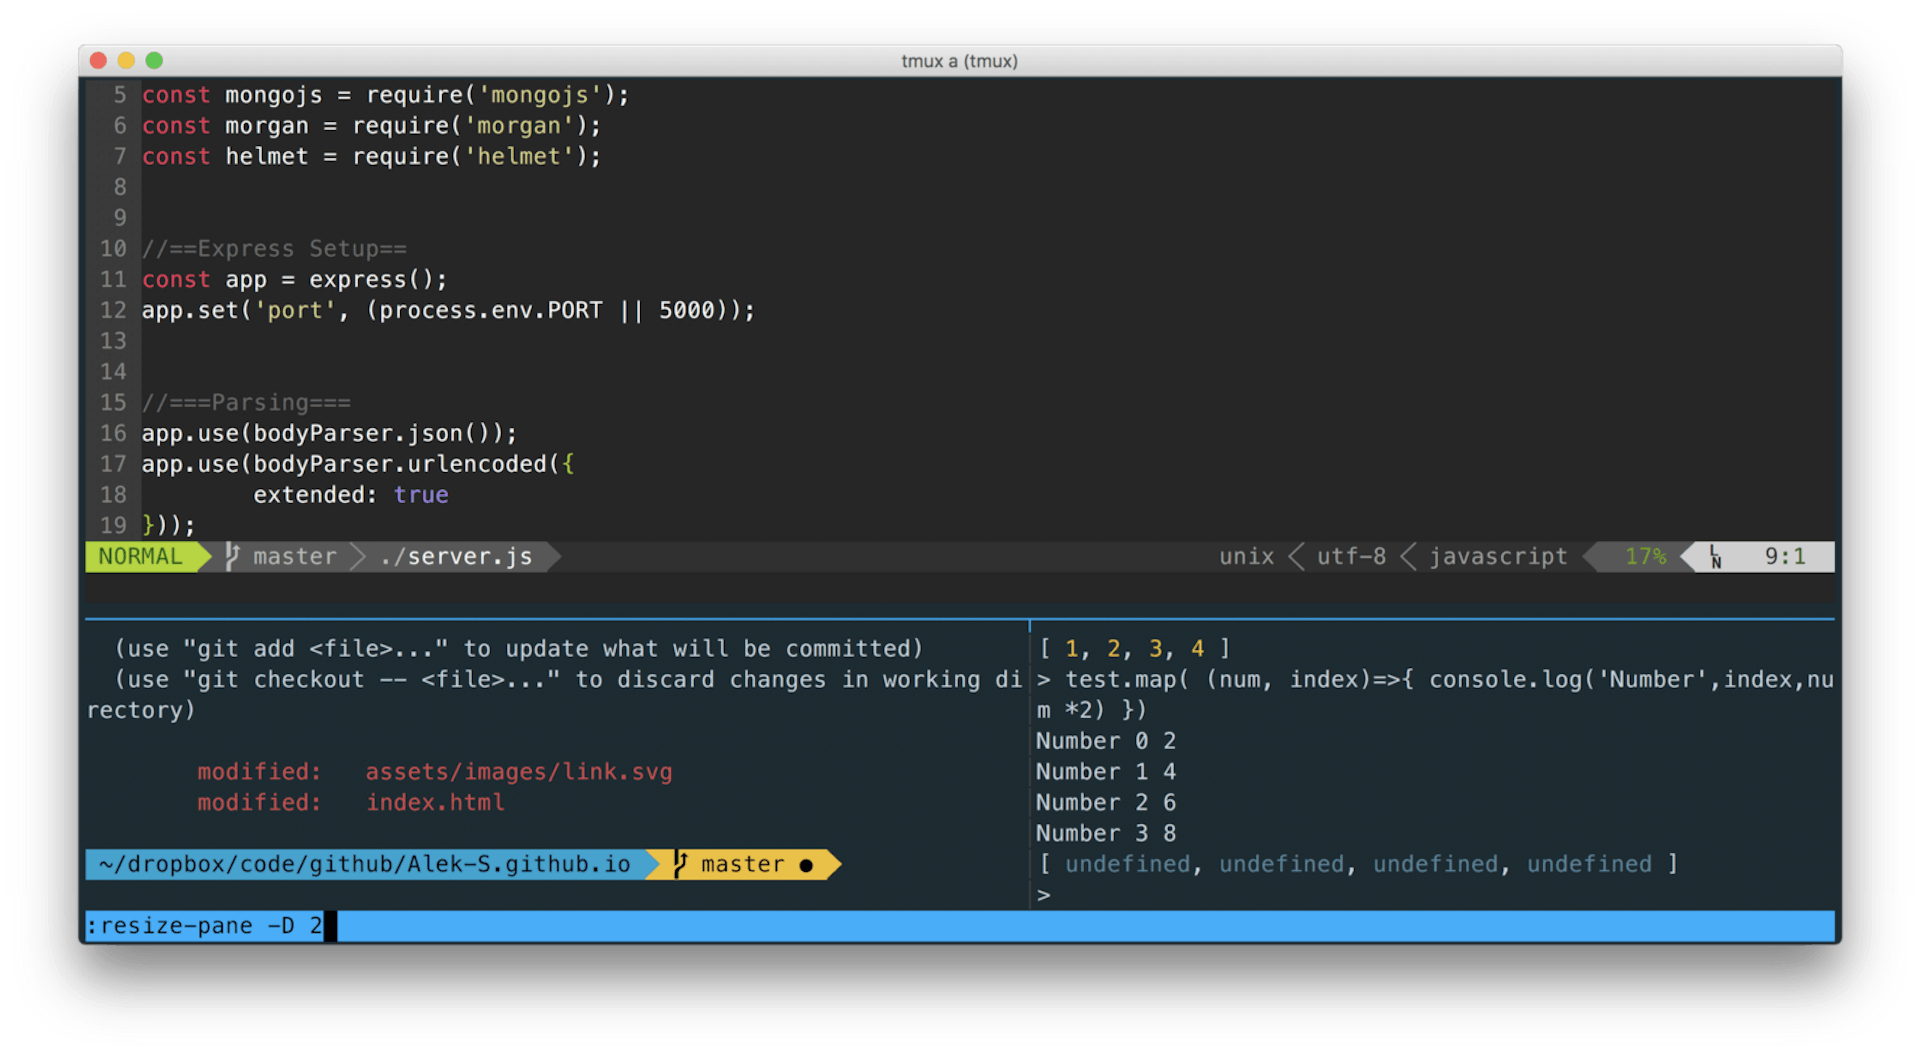1920x1056 pixels.
Task: Expand the chevron after master in statusline
Action: tap(357, 557)
